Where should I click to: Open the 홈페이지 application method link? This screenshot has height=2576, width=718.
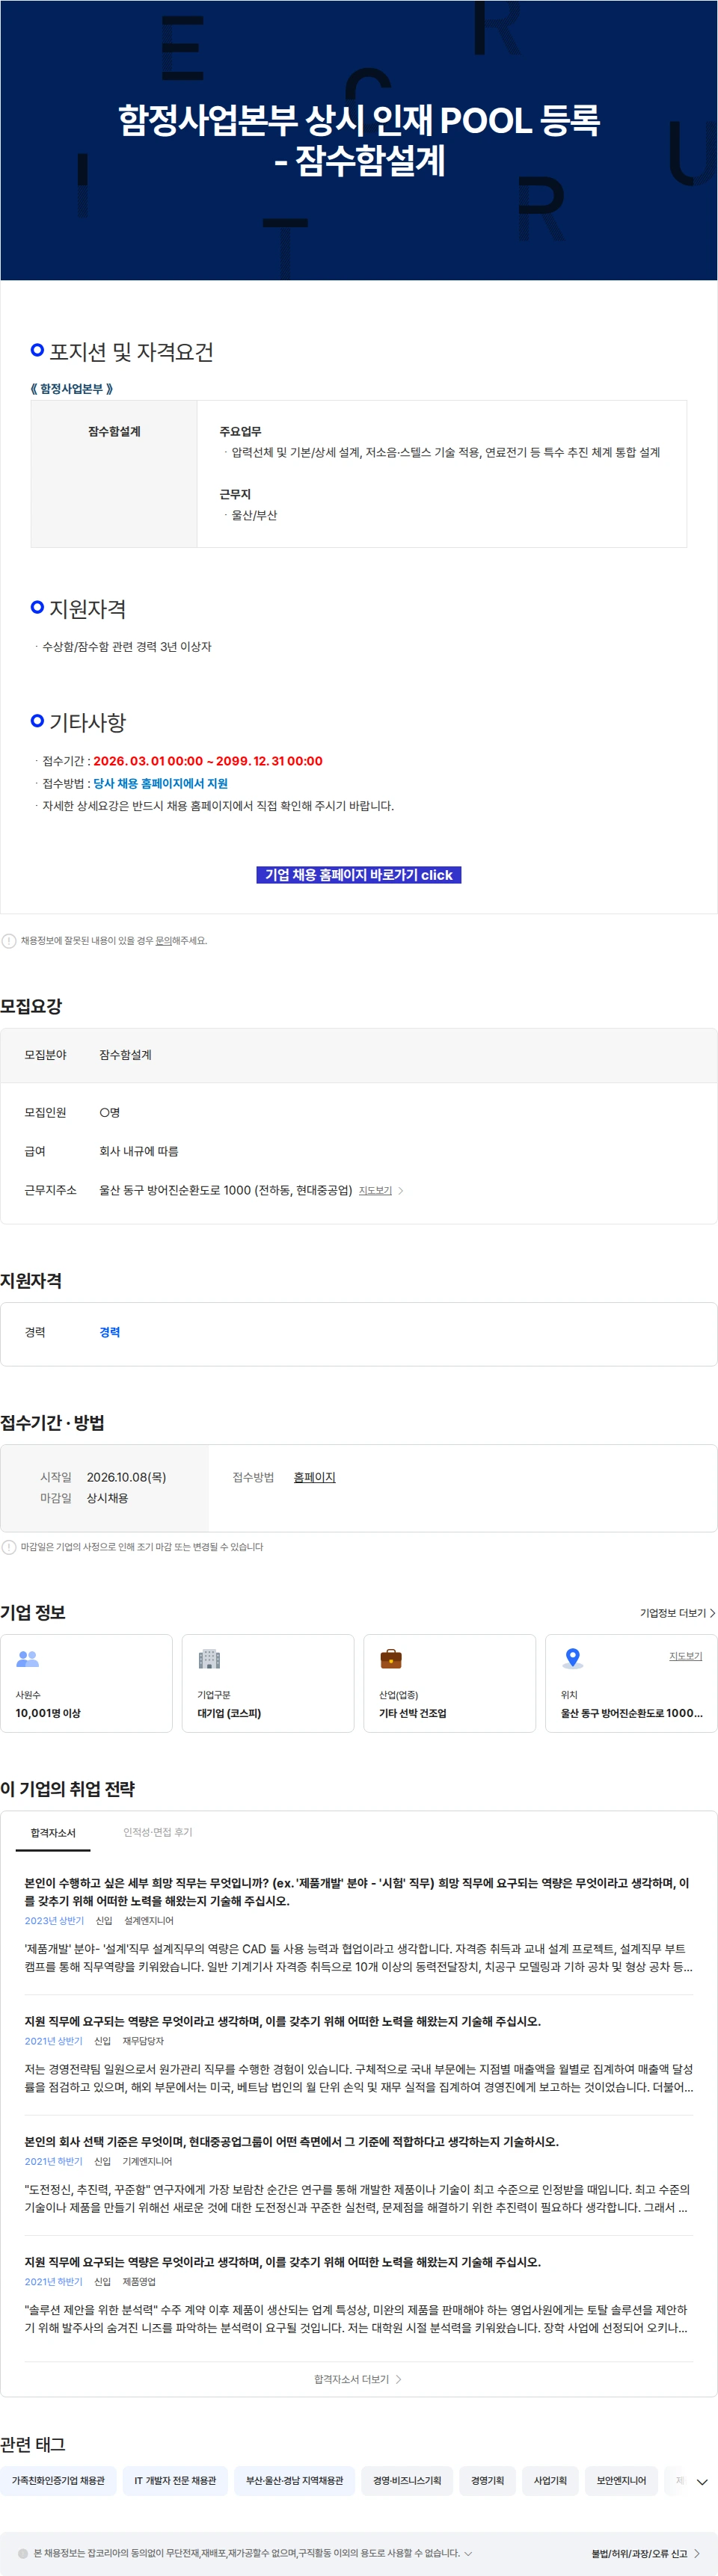pyautogui.click(x=314, y=1478)
